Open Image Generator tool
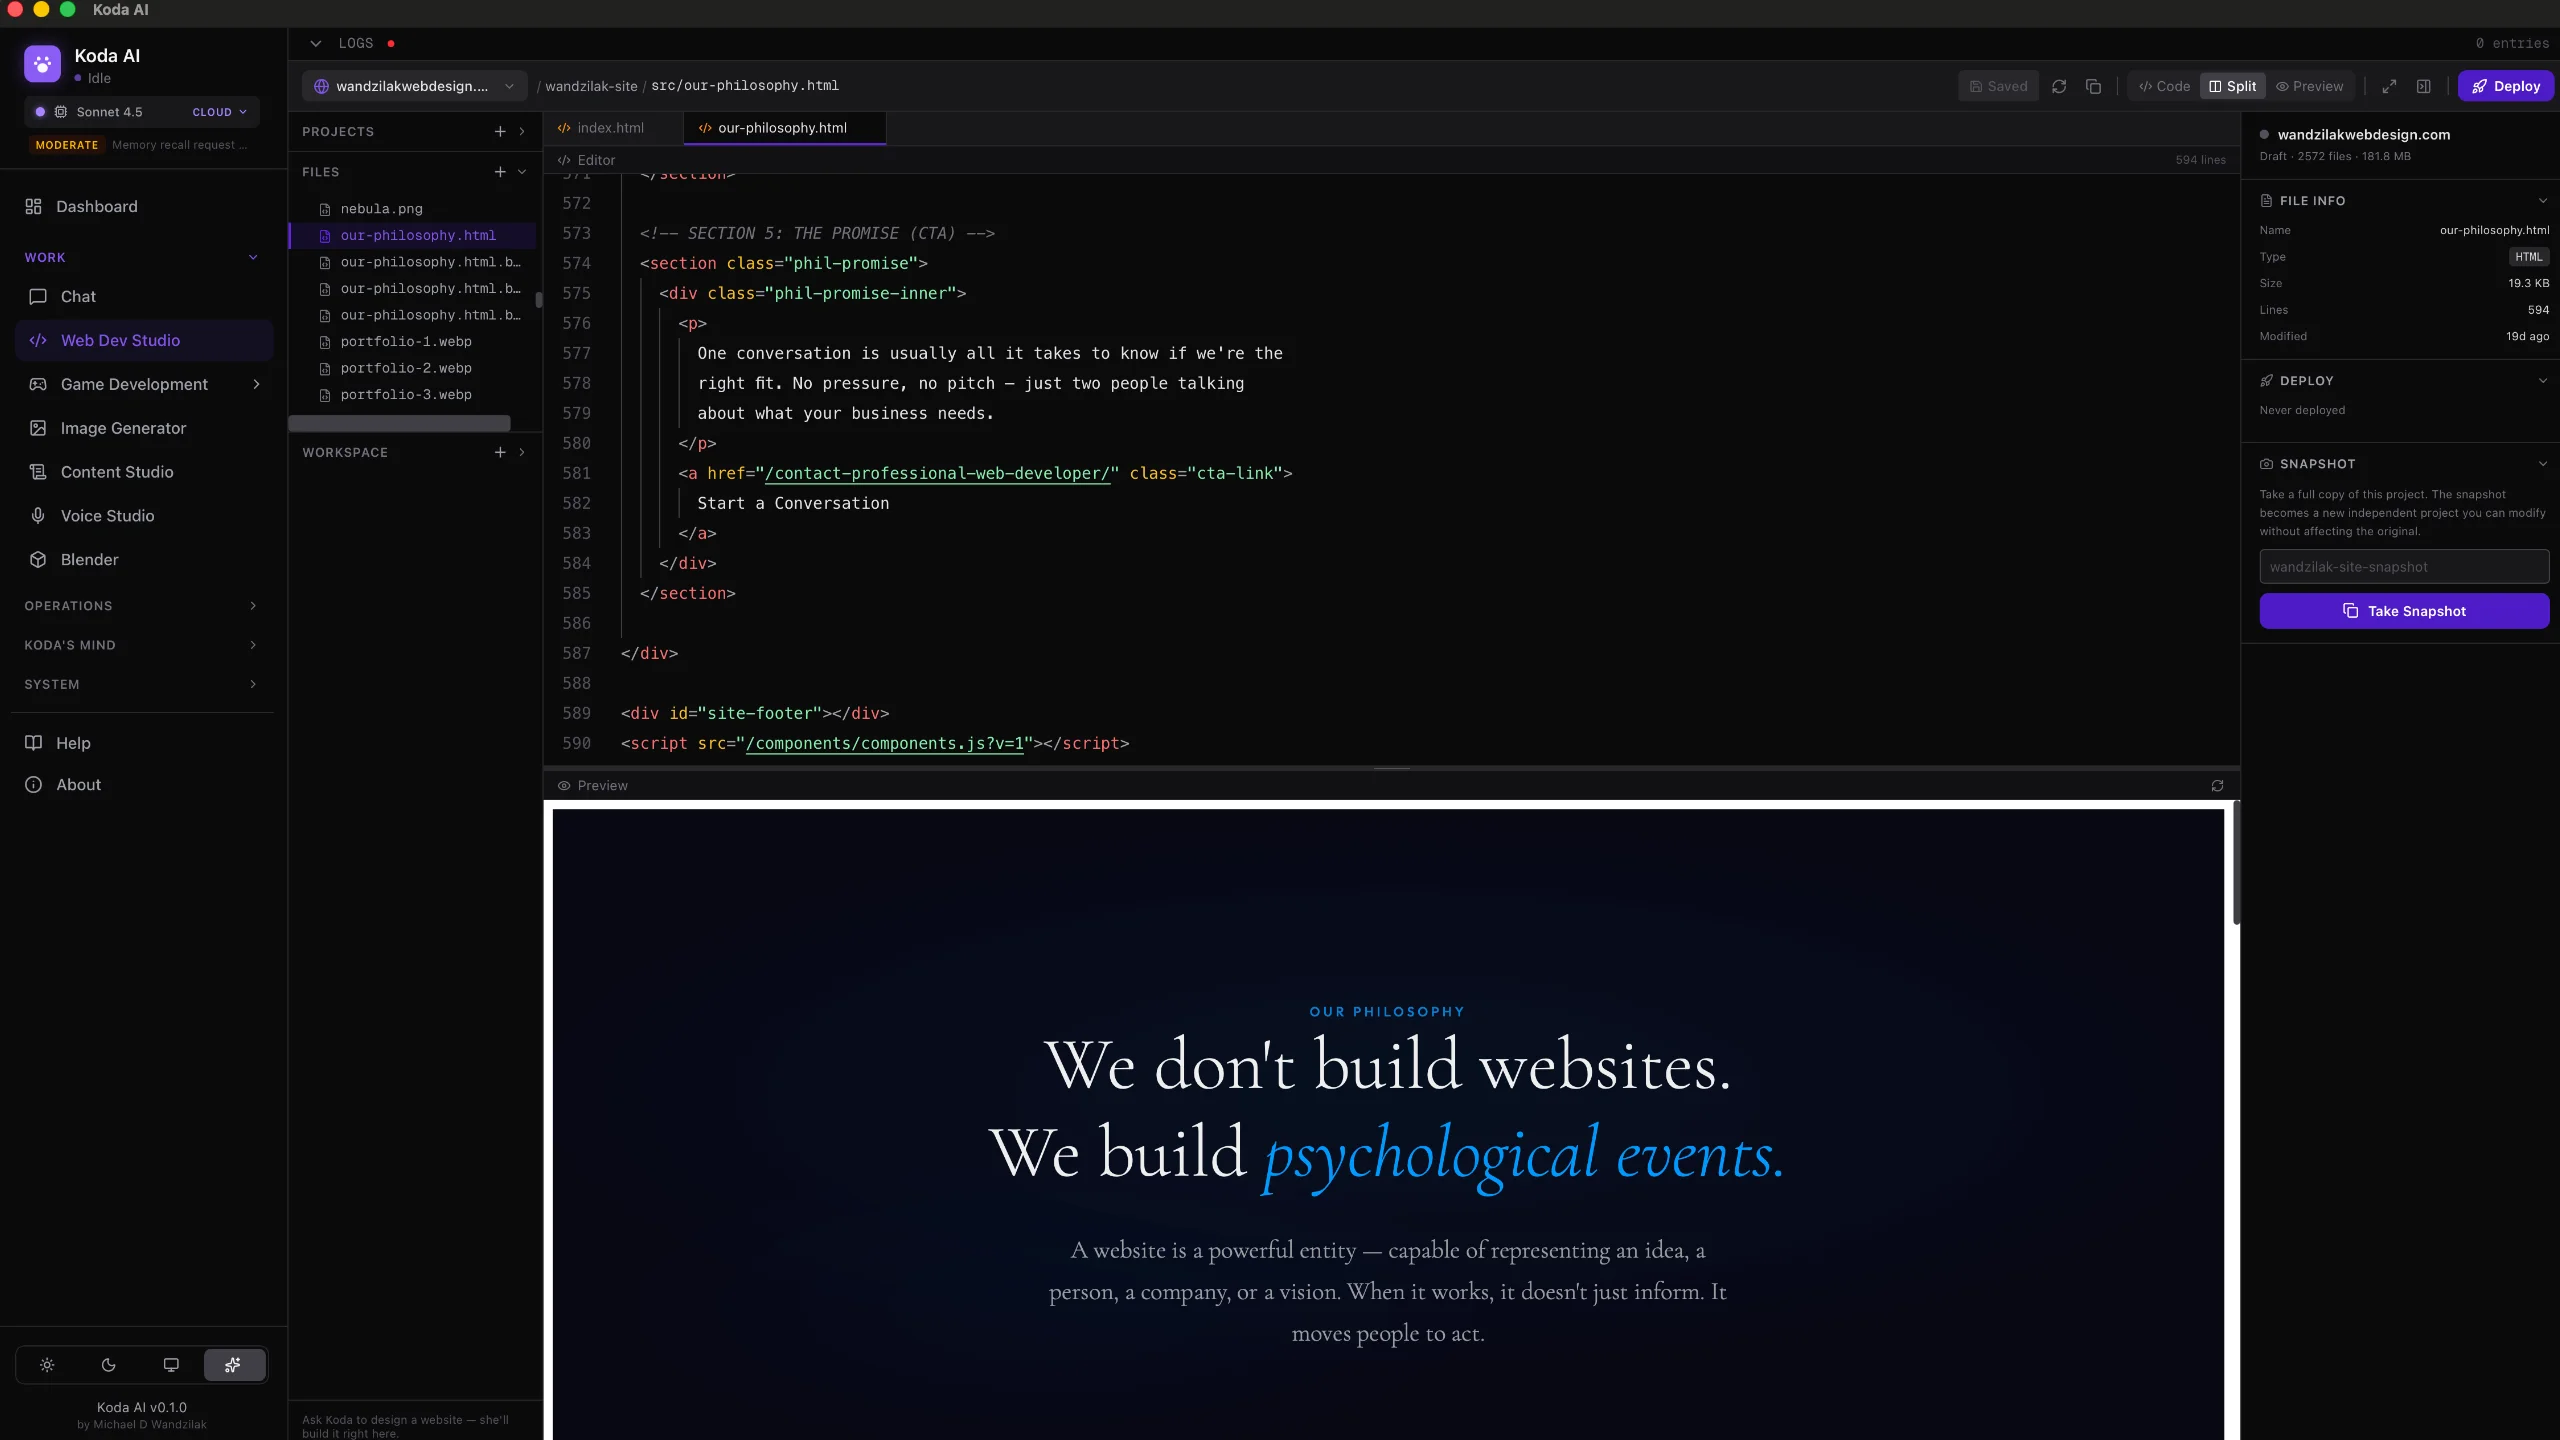Screen dimensions: 2560x1440 [123, 428]
